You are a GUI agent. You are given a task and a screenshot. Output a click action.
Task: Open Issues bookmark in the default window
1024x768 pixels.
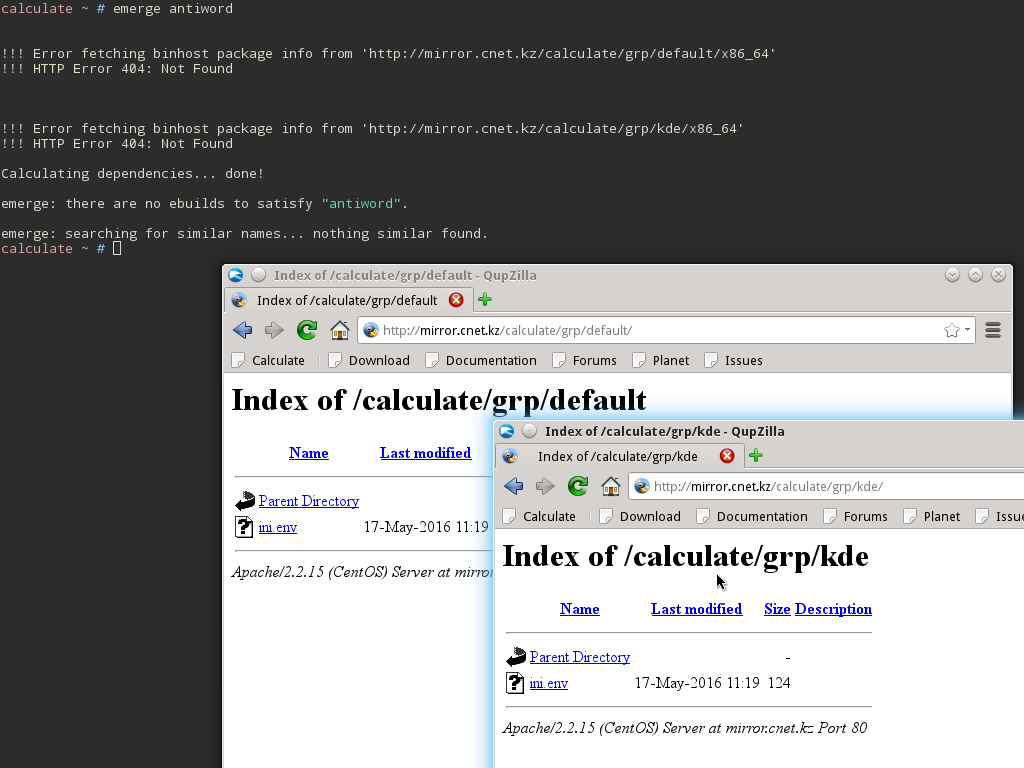click(x=733, y=360)
